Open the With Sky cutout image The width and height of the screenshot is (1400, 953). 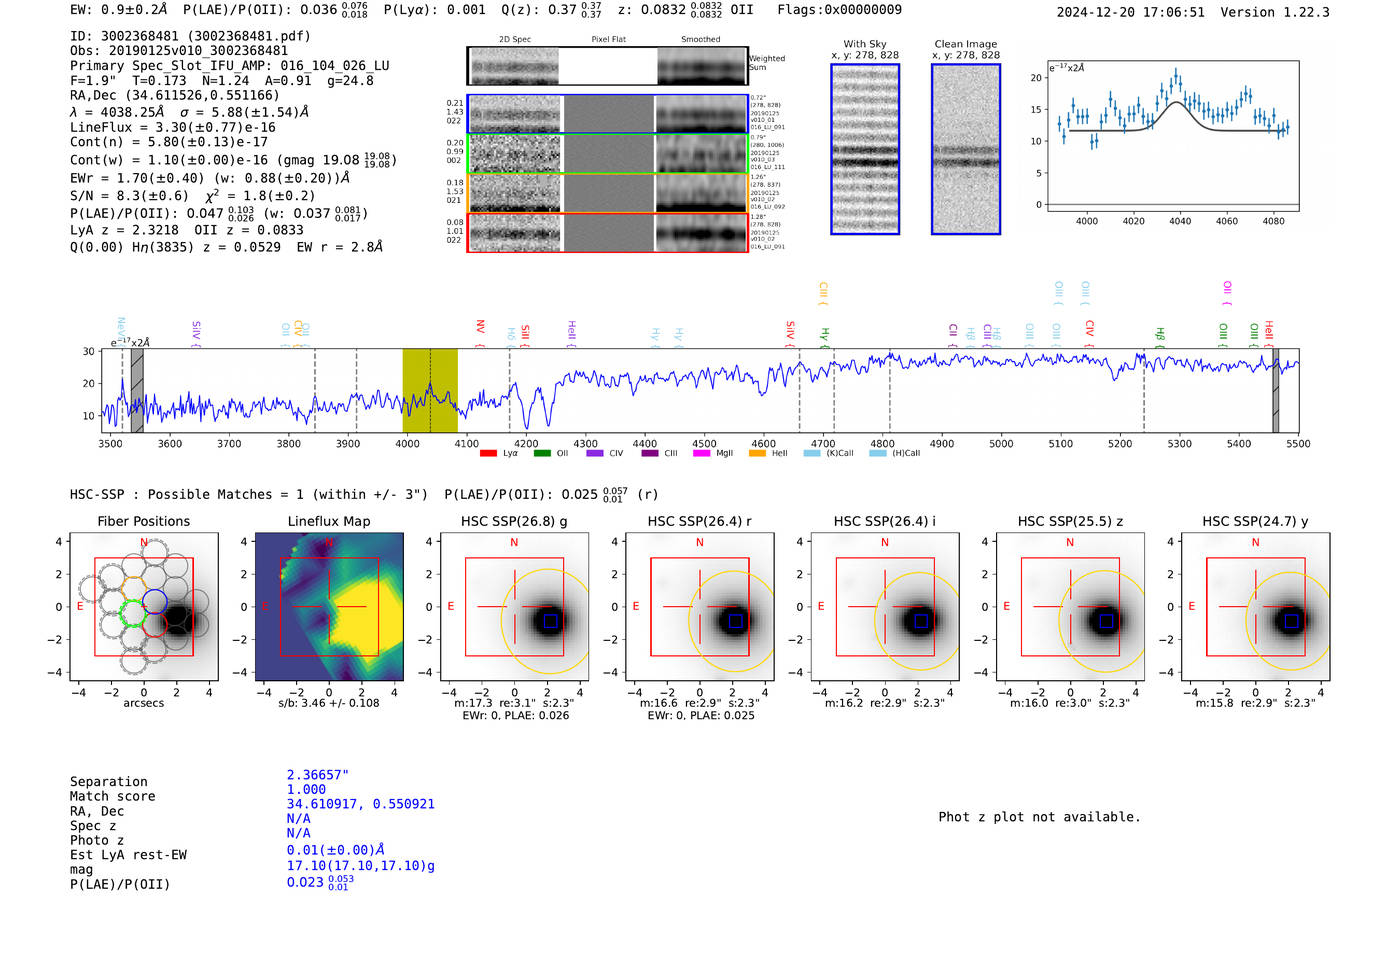click(865, 149)
